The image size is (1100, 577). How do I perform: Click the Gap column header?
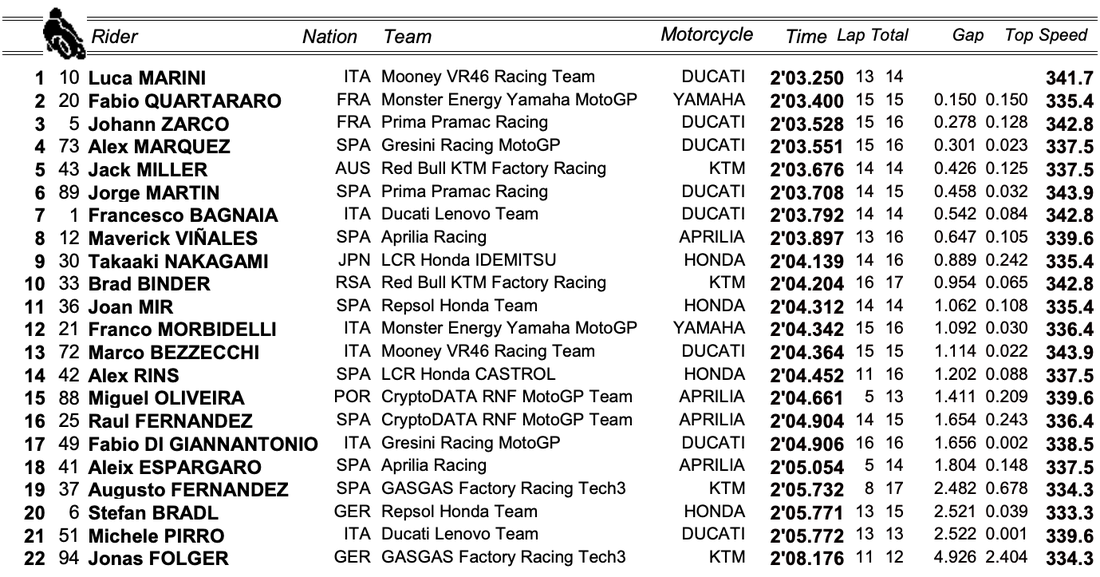pyautogui.click(x=968, y=35)
